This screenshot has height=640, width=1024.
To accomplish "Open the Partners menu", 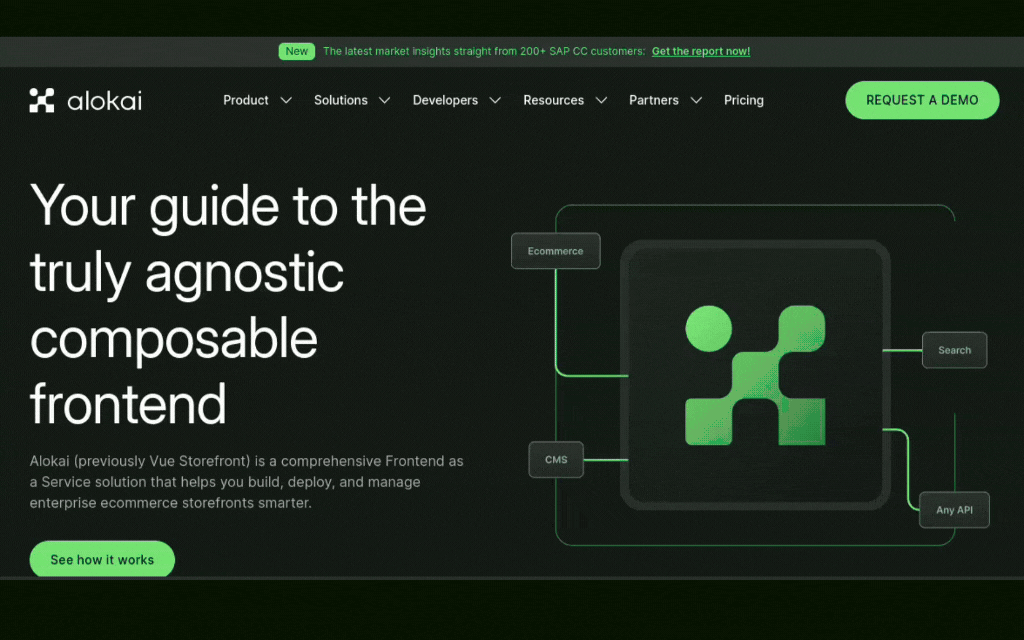I will (x=654, y=100).
